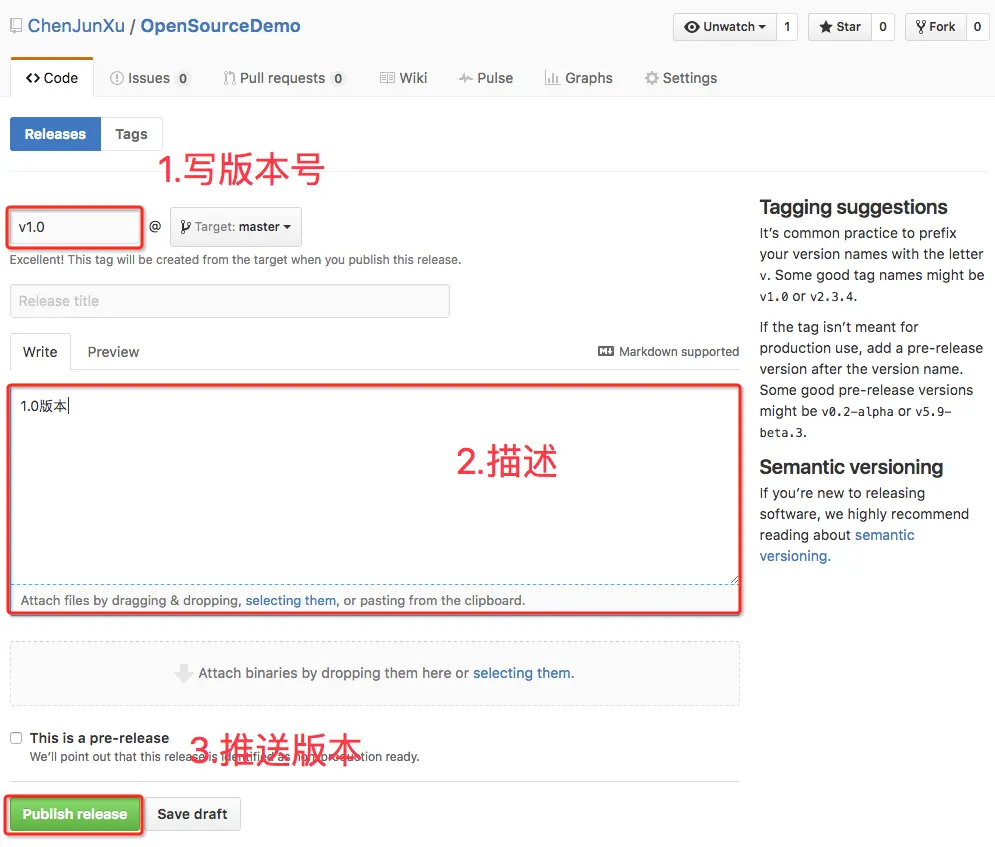
Task: Open ChenJunXu profile link
Action: [76, 25]
